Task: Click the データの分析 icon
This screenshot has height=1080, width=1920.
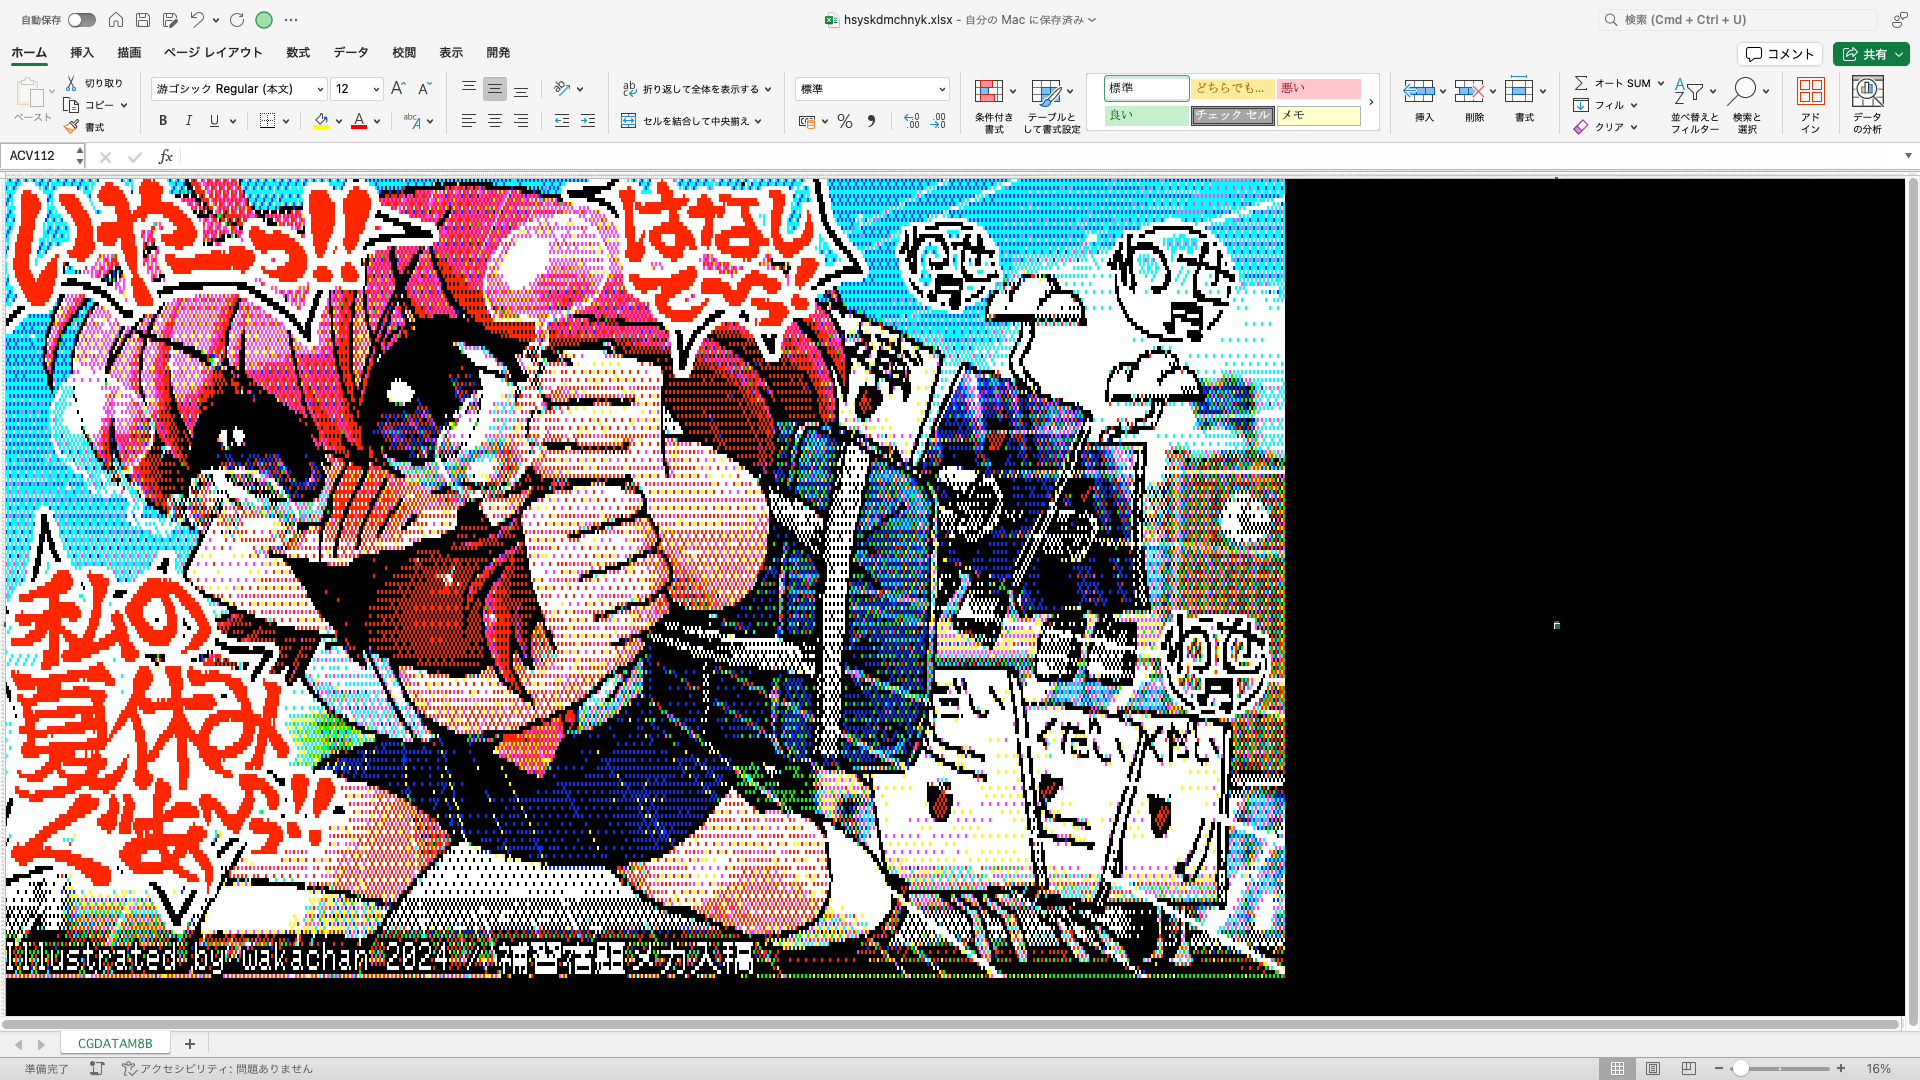Action: [x=1867, y=92]
